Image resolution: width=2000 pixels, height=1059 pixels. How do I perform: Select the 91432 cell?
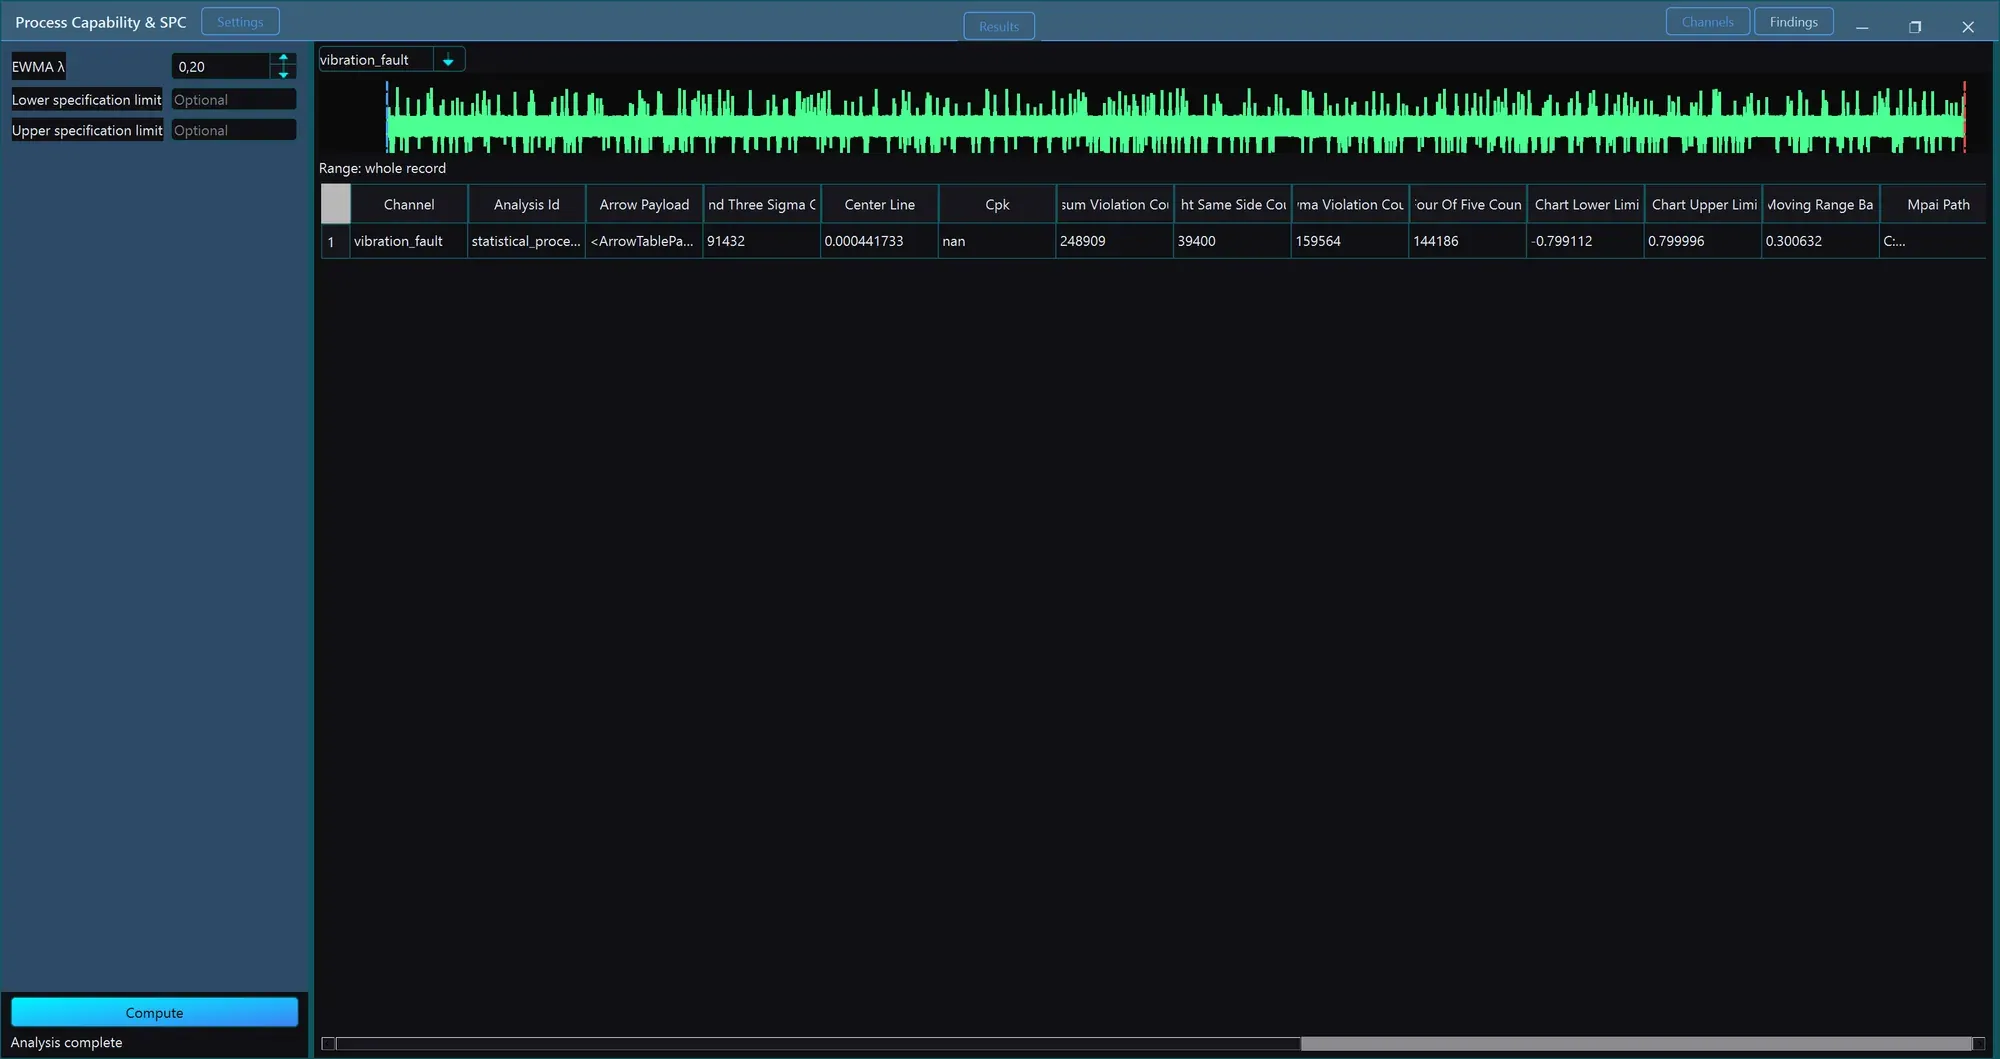coord(762,241)
